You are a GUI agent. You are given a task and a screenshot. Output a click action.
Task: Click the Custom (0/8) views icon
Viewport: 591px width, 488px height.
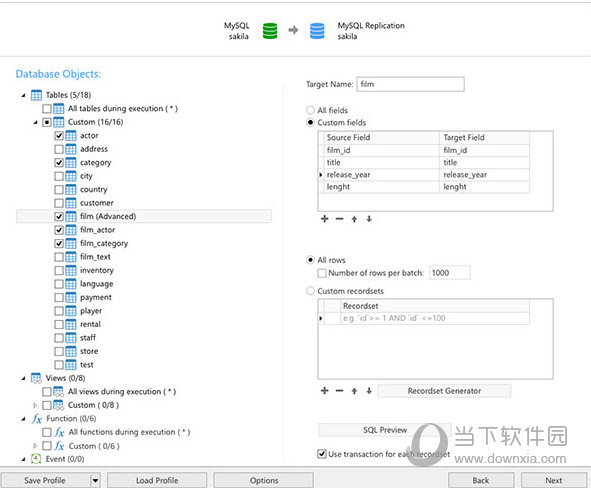click(x=58, y=405)
